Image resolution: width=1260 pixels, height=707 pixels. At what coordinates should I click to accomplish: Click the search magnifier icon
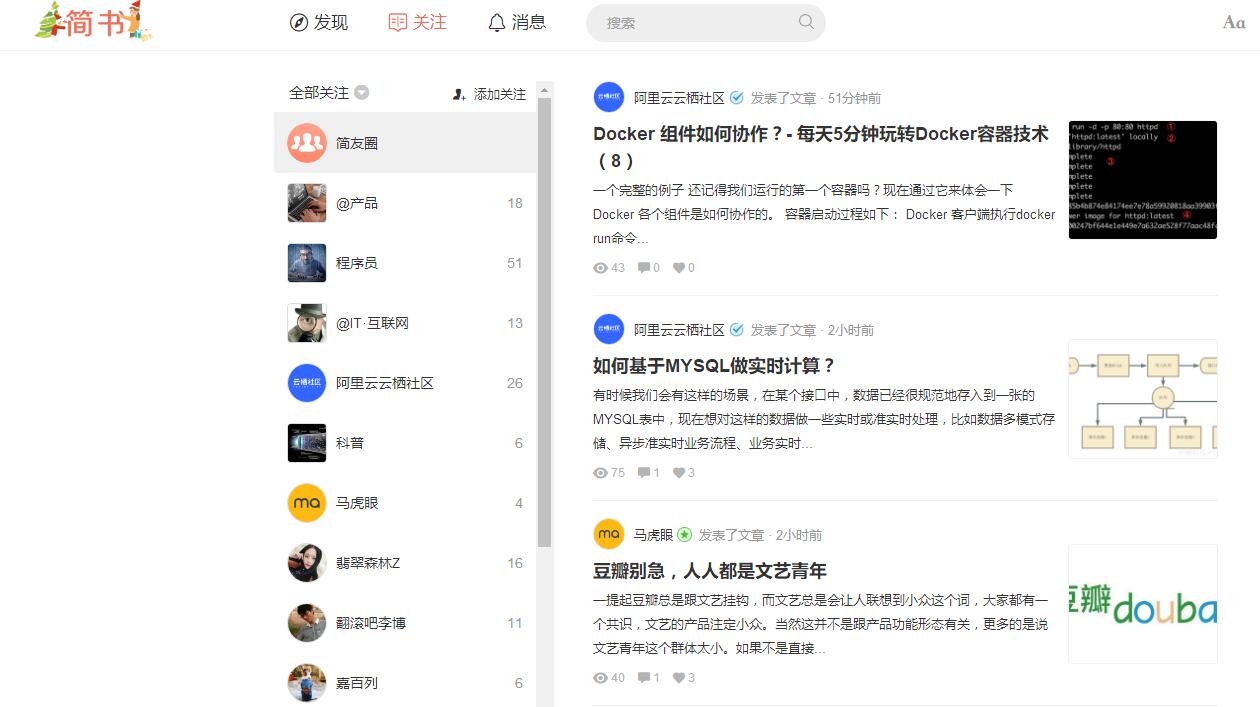806,22
